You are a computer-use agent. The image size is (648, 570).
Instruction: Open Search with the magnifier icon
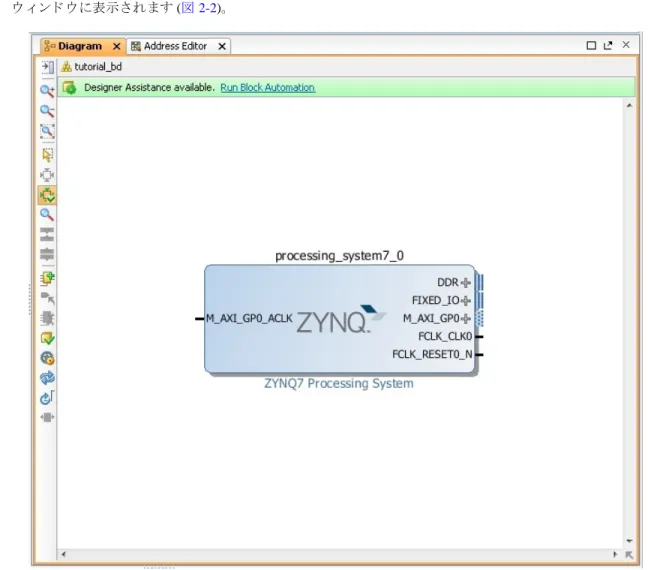(x=47, y=215)
